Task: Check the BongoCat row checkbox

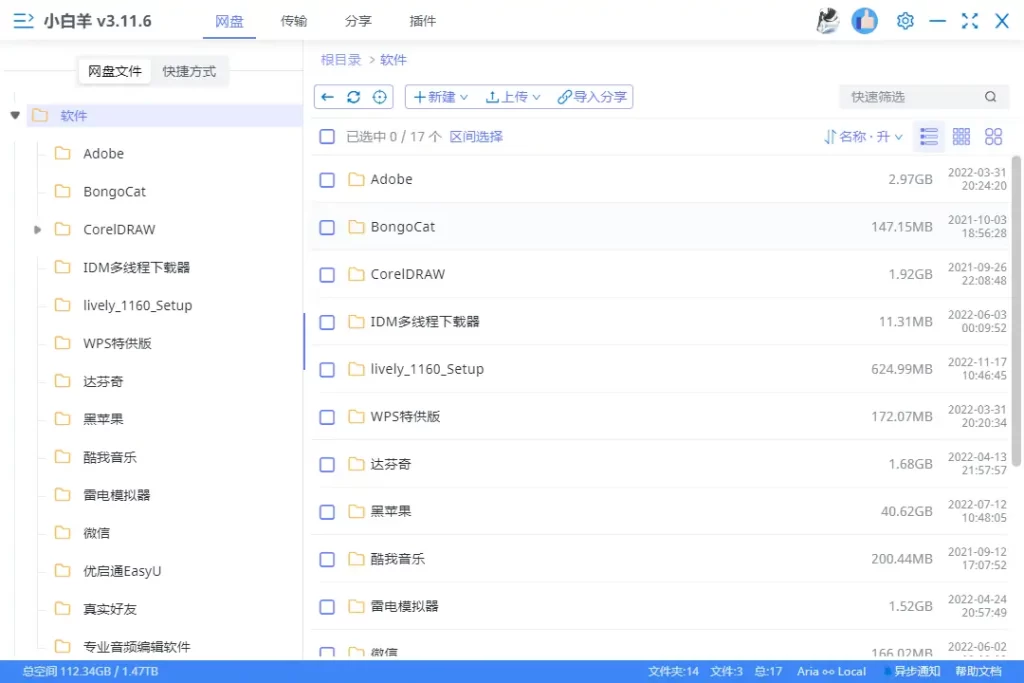Action: [x=327, y=227]
